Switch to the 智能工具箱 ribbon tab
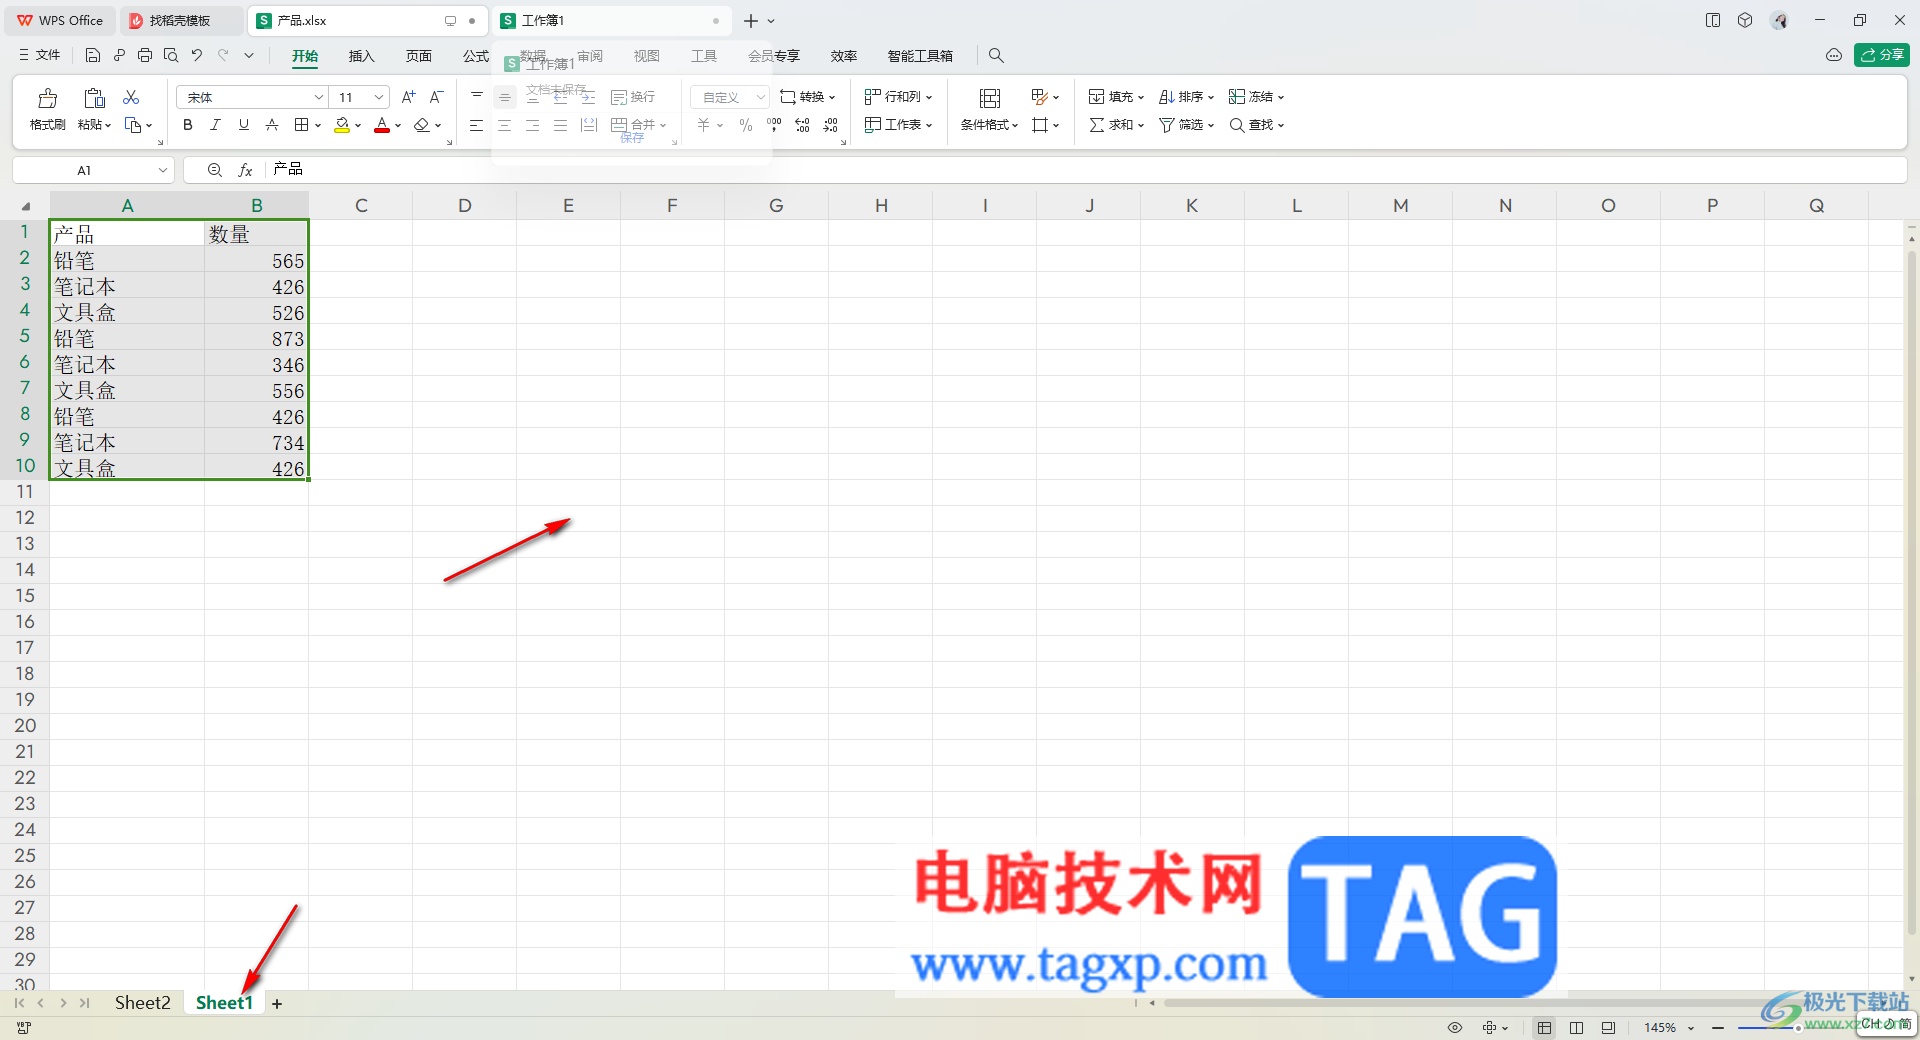The width and height of the screenshot is (1920, 1040). 920,56
